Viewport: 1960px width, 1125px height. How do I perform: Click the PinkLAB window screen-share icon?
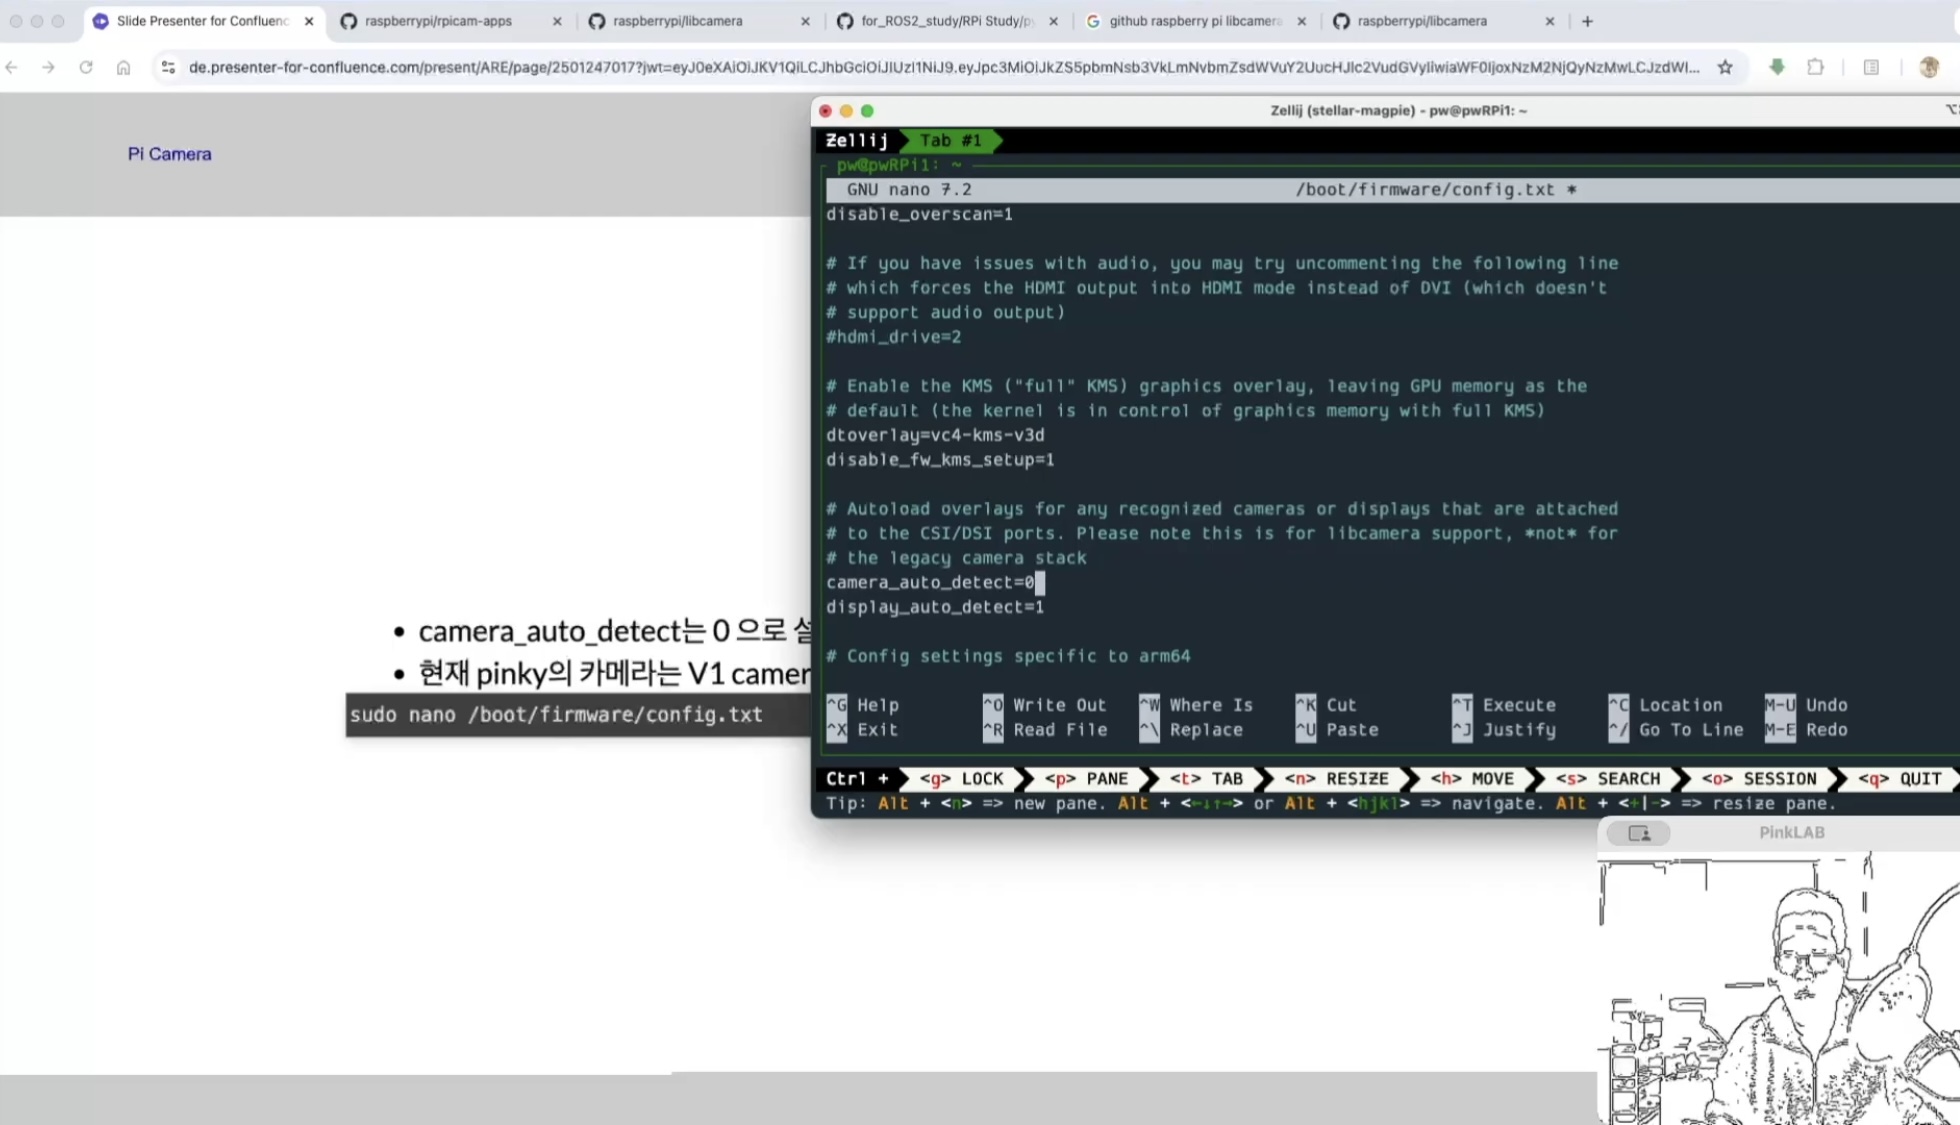1639,833
